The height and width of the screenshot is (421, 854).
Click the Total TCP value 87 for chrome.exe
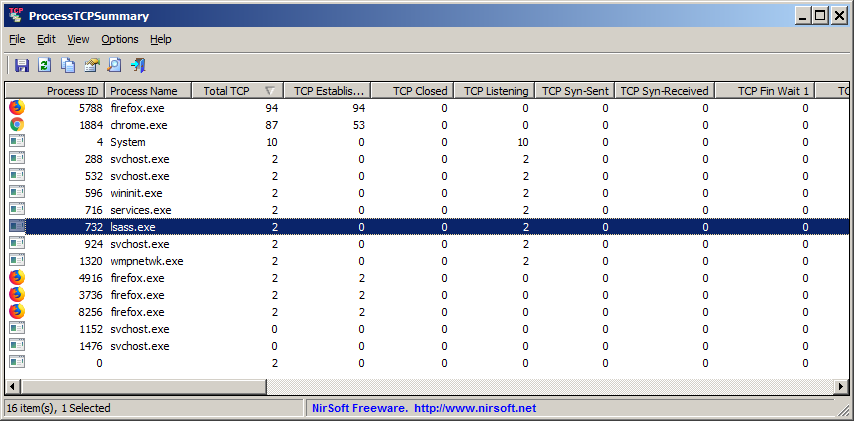tap(272, 125)
